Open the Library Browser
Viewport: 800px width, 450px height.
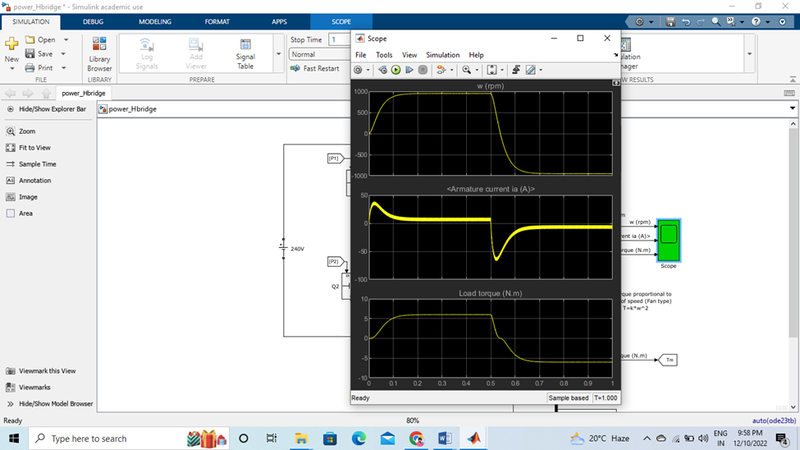[x=99, y=54]
